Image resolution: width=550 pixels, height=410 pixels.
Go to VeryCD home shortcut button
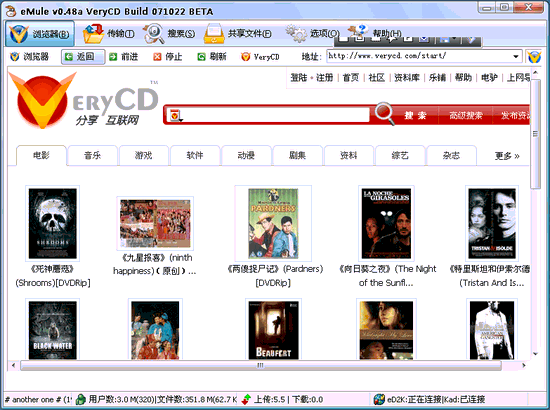[260, 57]
